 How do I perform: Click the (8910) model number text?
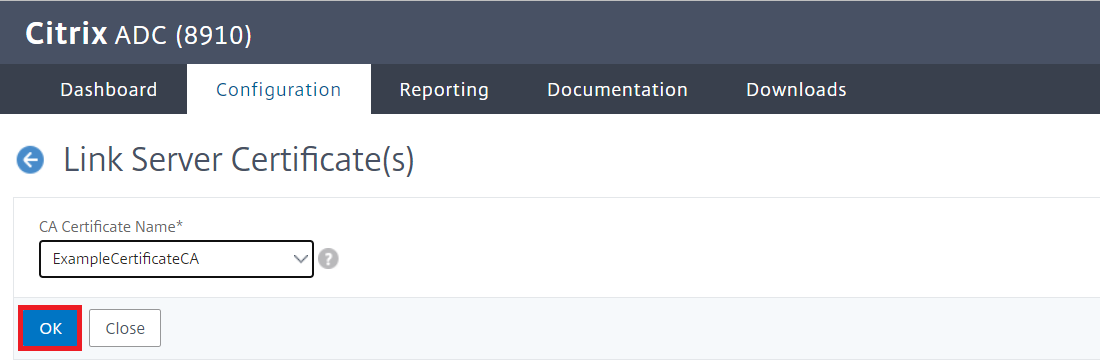click(x=213, y=36)
